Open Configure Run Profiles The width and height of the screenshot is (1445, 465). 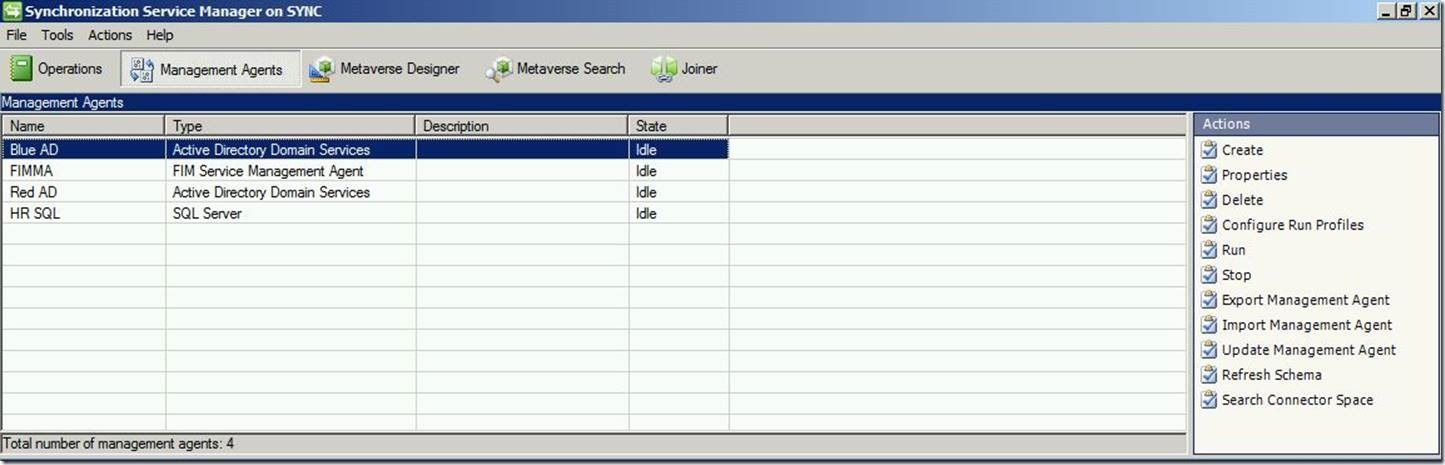tap(1292, 225)
